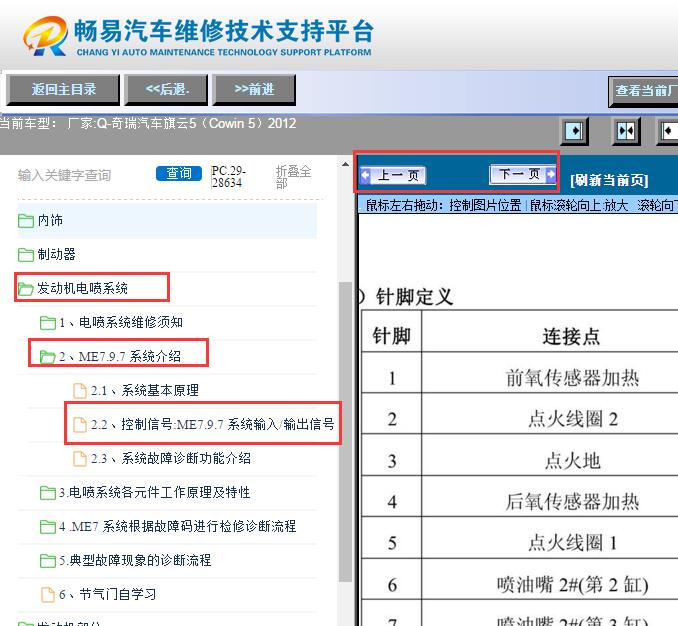This screenshot has height=626, width=678.
Task: Go to previous page with 上一页
Action: 393,176
